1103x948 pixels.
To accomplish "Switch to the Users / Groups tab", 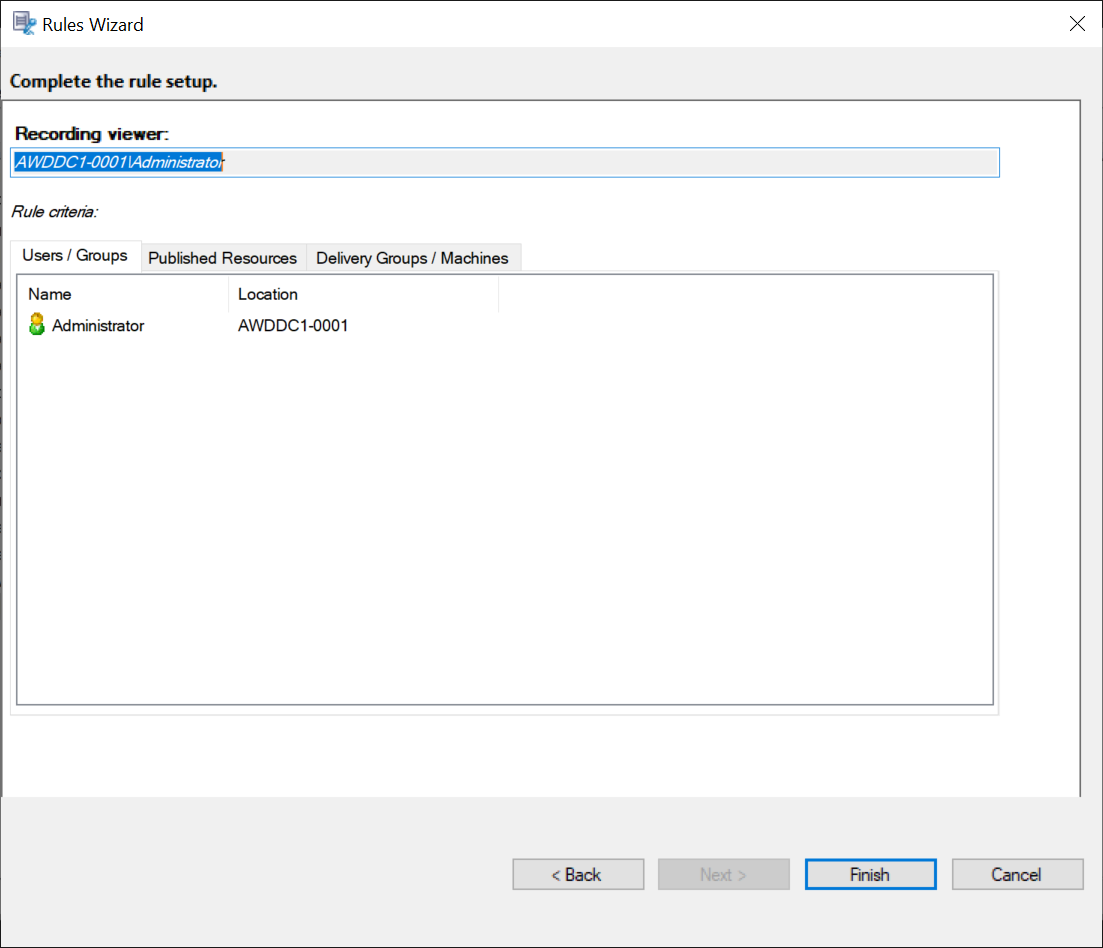I will (x=75, y=255).
